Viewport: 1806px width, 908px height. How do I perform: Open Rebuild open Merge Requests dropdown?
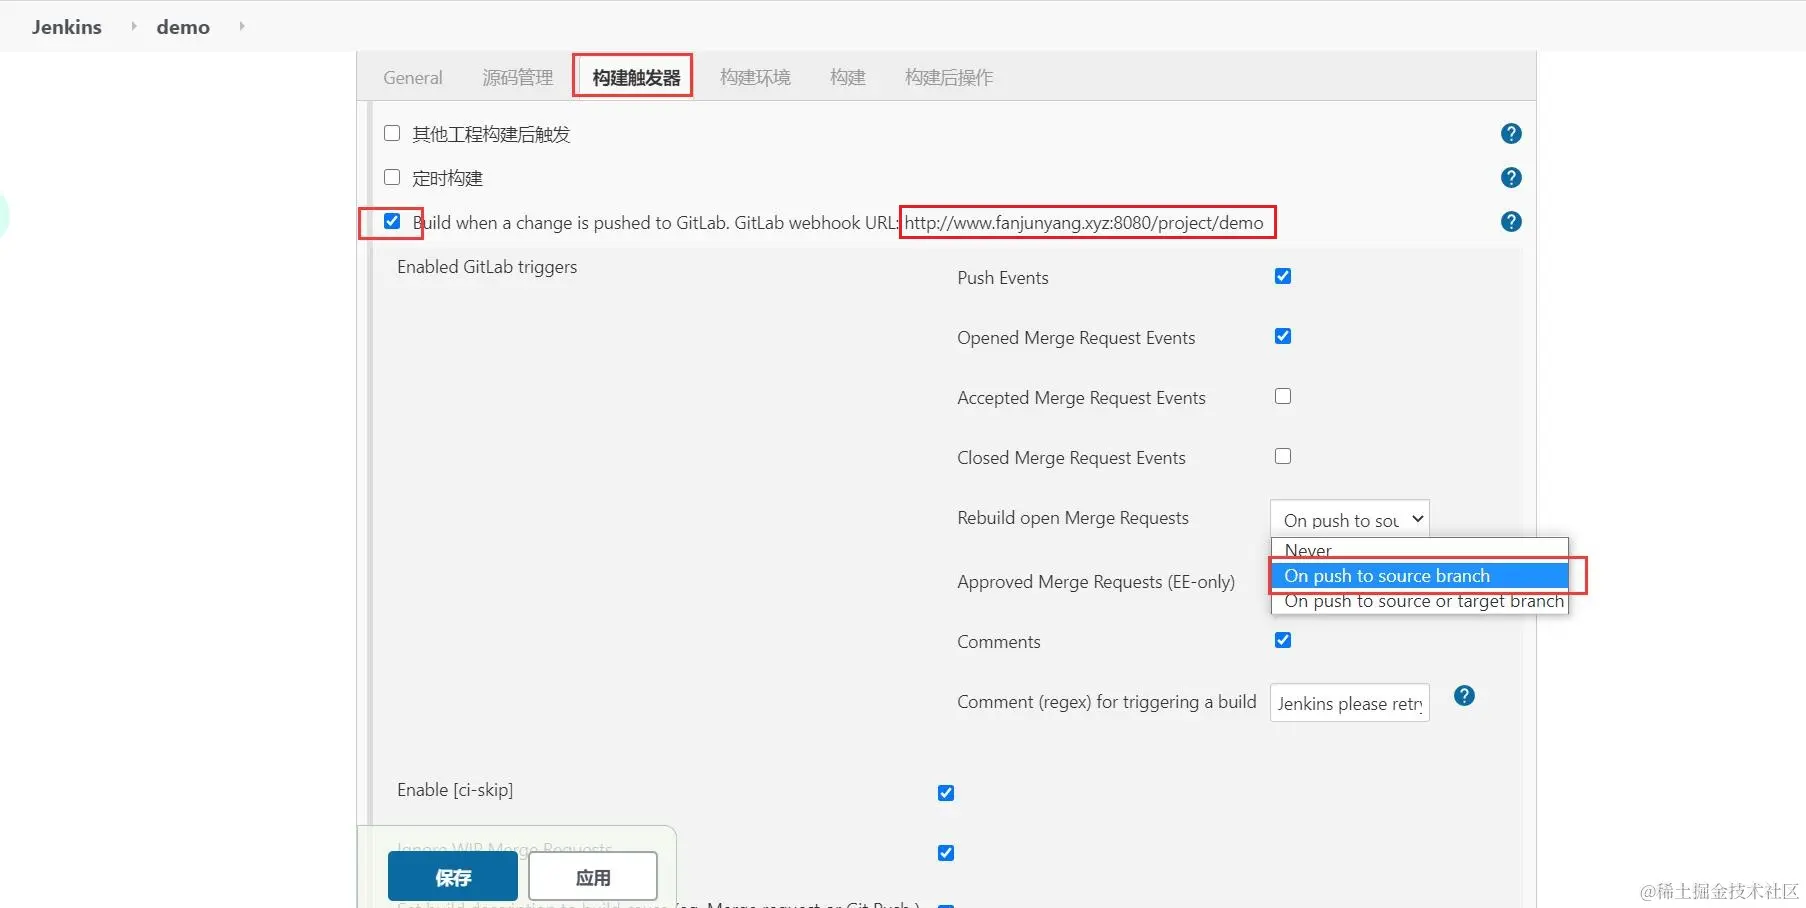coord(1350,519)
